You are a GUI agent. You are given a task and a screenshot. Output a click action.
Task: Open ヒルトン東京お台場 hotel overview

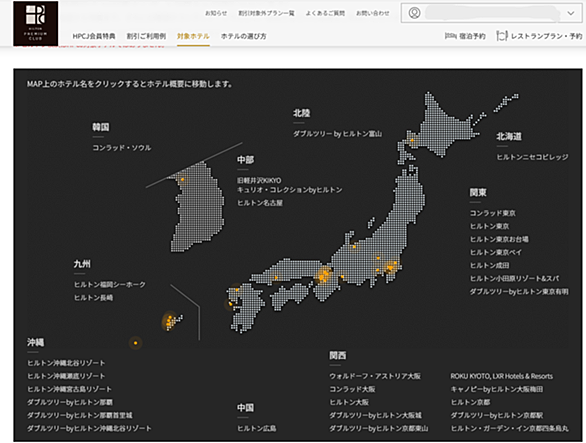click(x=499, y=239)
